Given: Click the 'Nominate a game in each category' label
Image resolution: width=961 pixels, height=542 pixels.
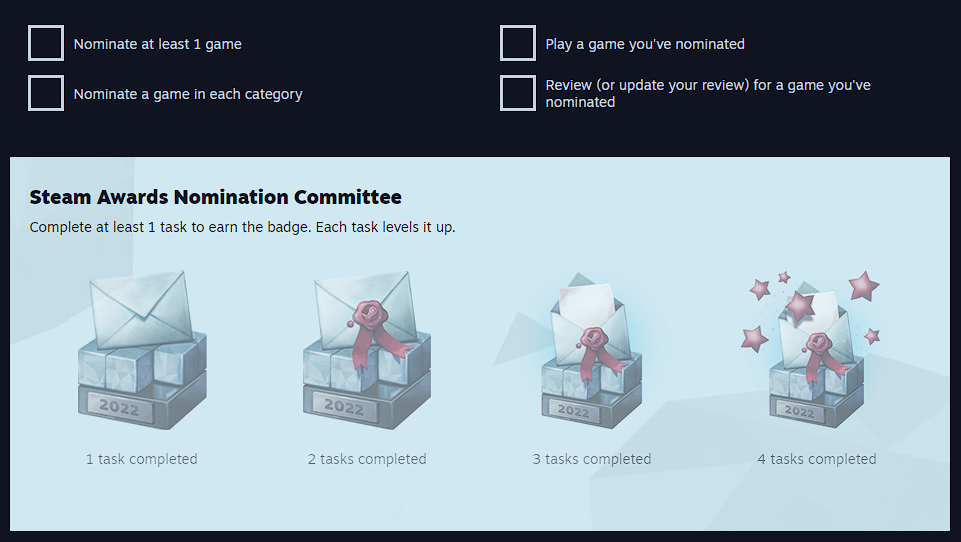Looking at the screenshot, I should [188, 94].
